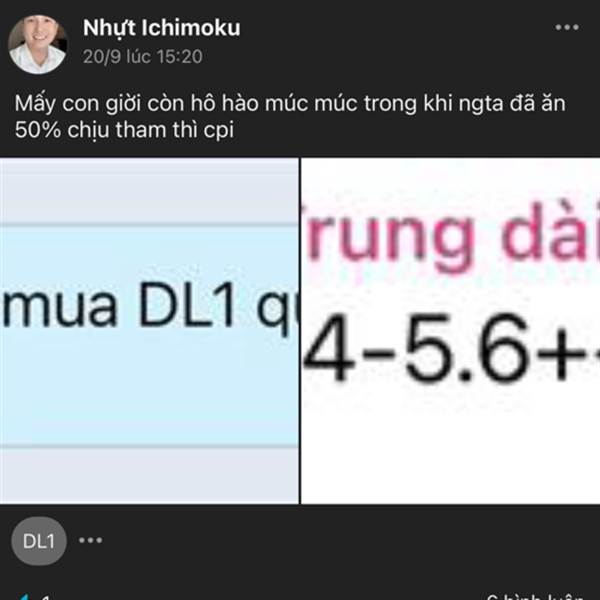Tap gray header strip above mua DL1
This screenshot has height=600, width=600.
149,191
